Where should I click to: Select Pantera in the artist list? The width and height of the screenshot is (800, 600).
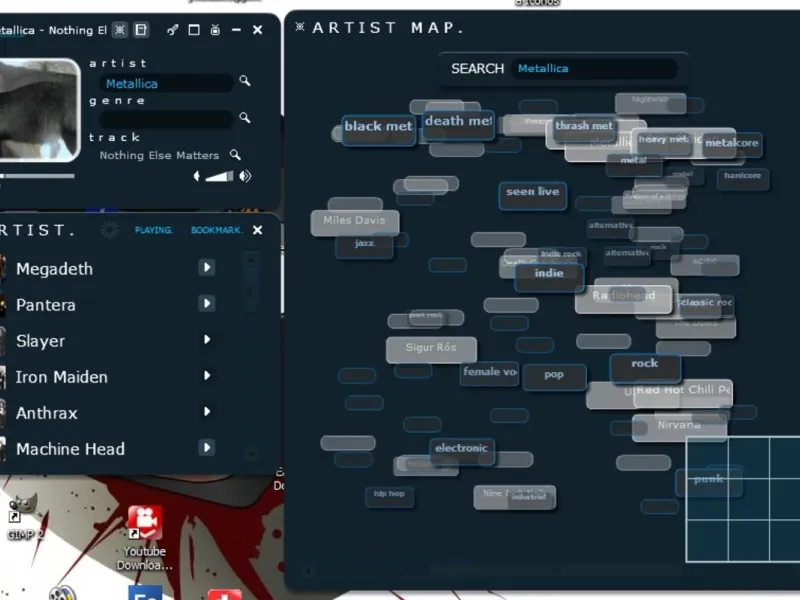pyautogui.click(x=46, y=305)
